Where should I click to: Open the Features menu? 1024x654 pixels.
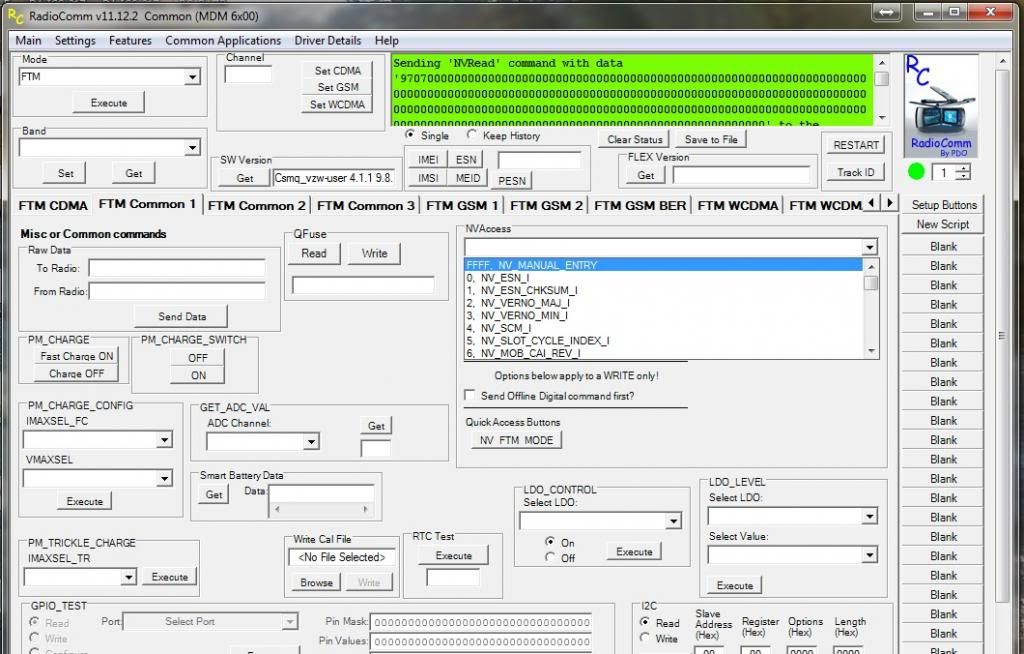[x=130, y=41]
